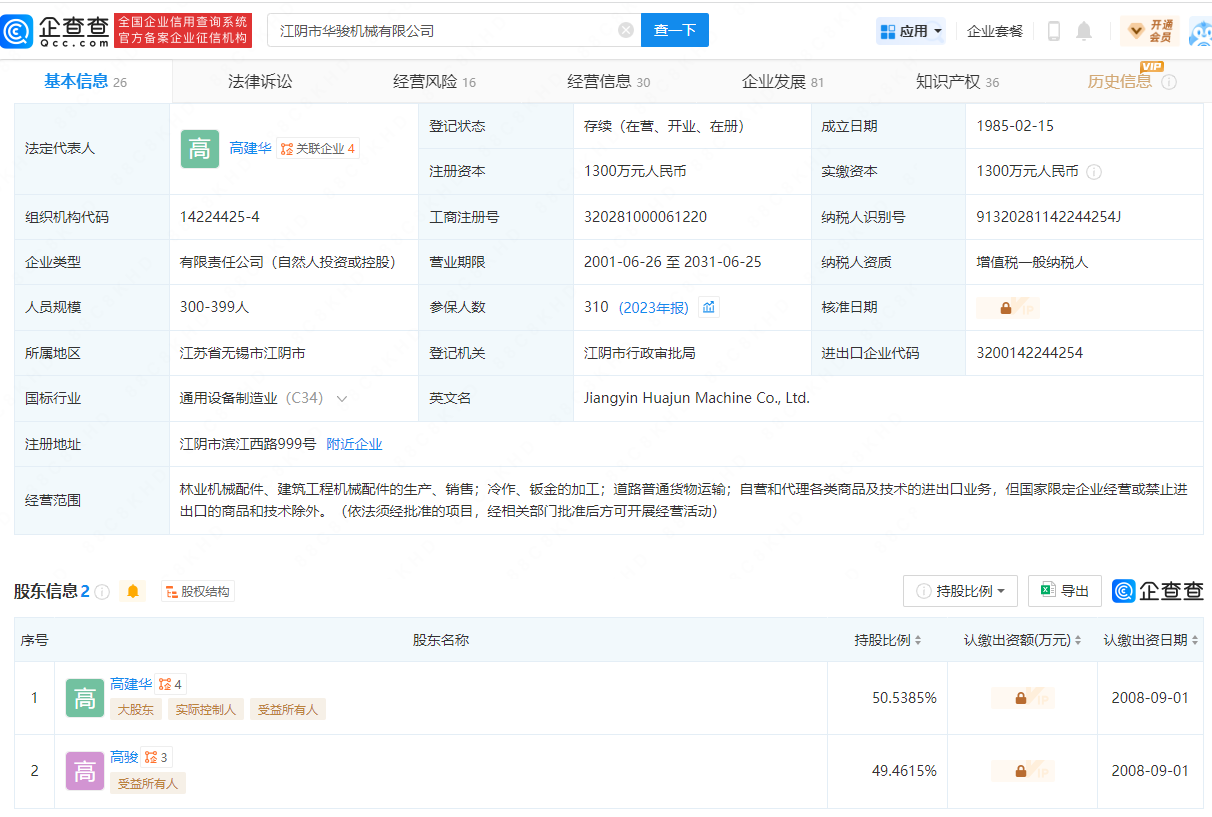Click the search box clear icon
Screen dimensions: 1212x817
[626, 30]
